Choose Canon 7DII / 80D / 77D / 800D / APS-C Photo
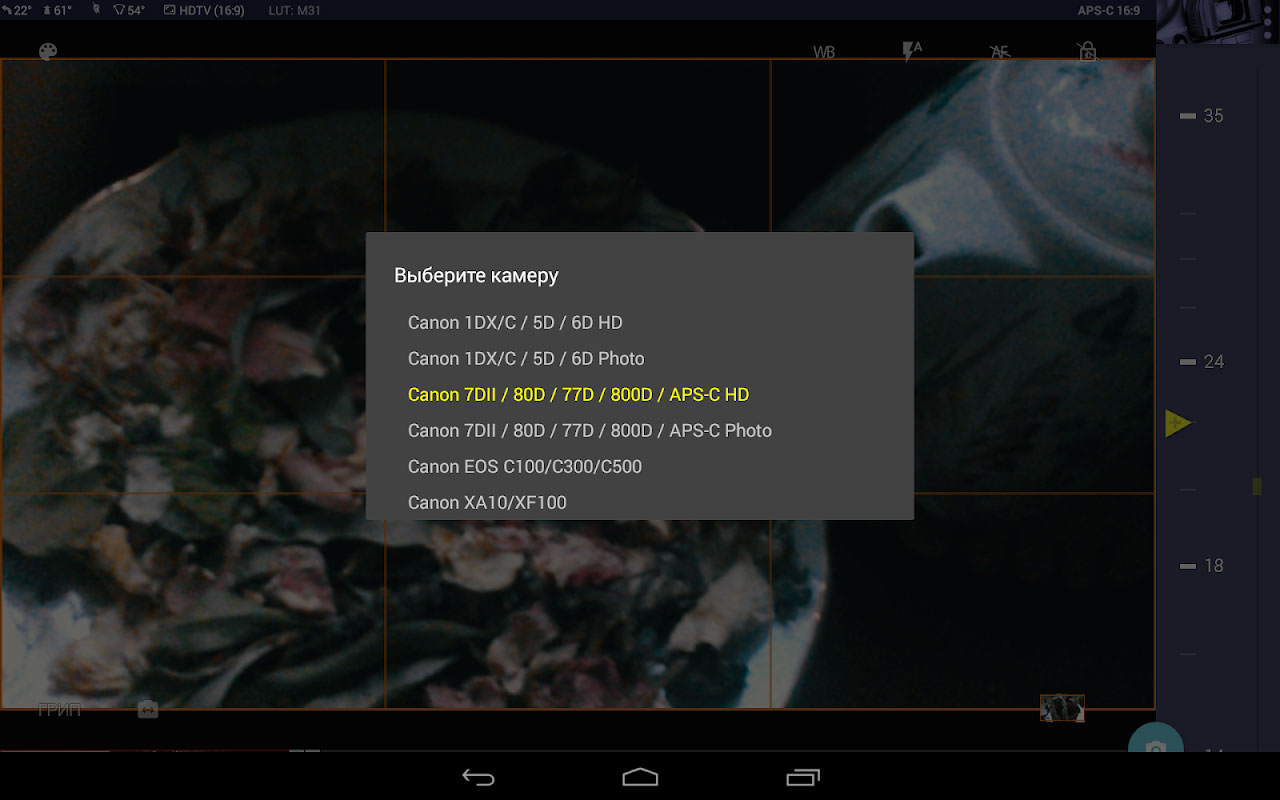The height and width of the screenshot is (800, 1280). click(x=639, y=431)
